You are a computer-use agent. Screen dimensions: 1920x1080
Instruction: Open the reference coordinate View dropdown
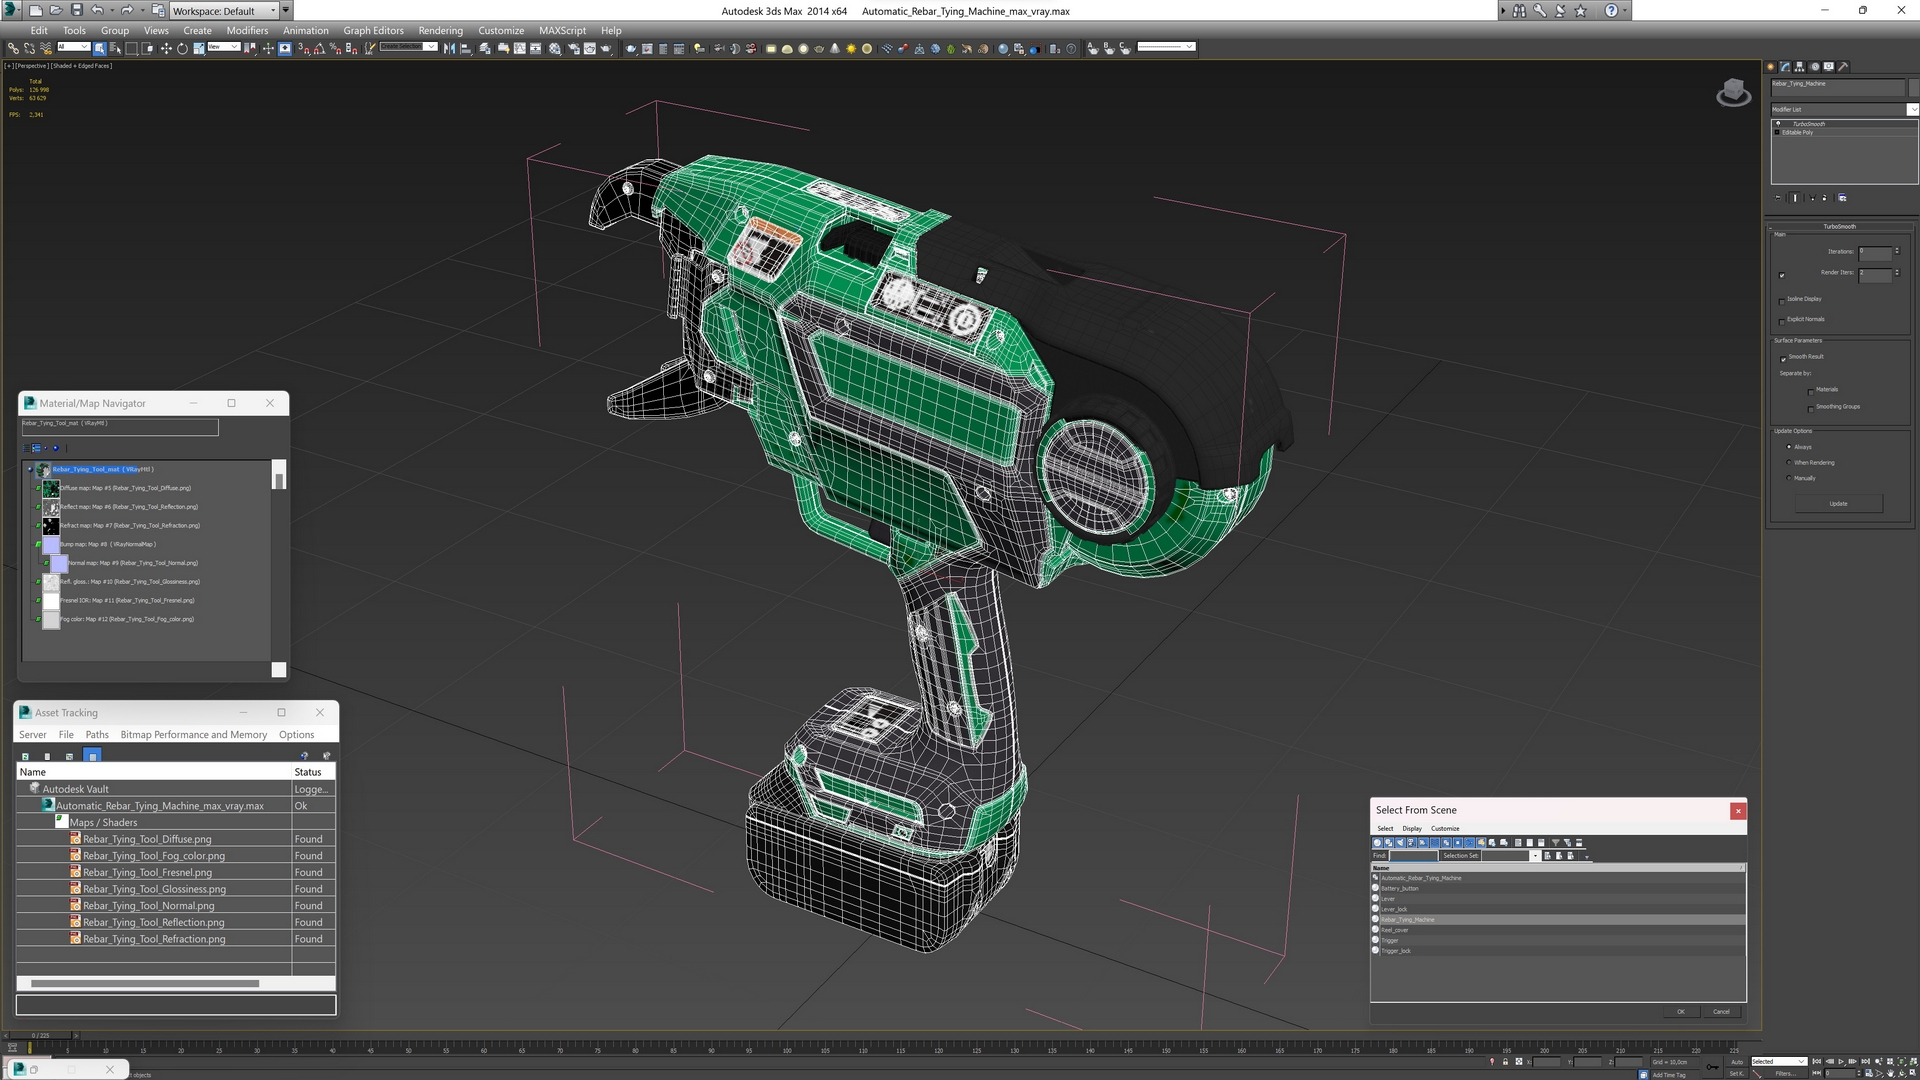(x=223, y=46)
